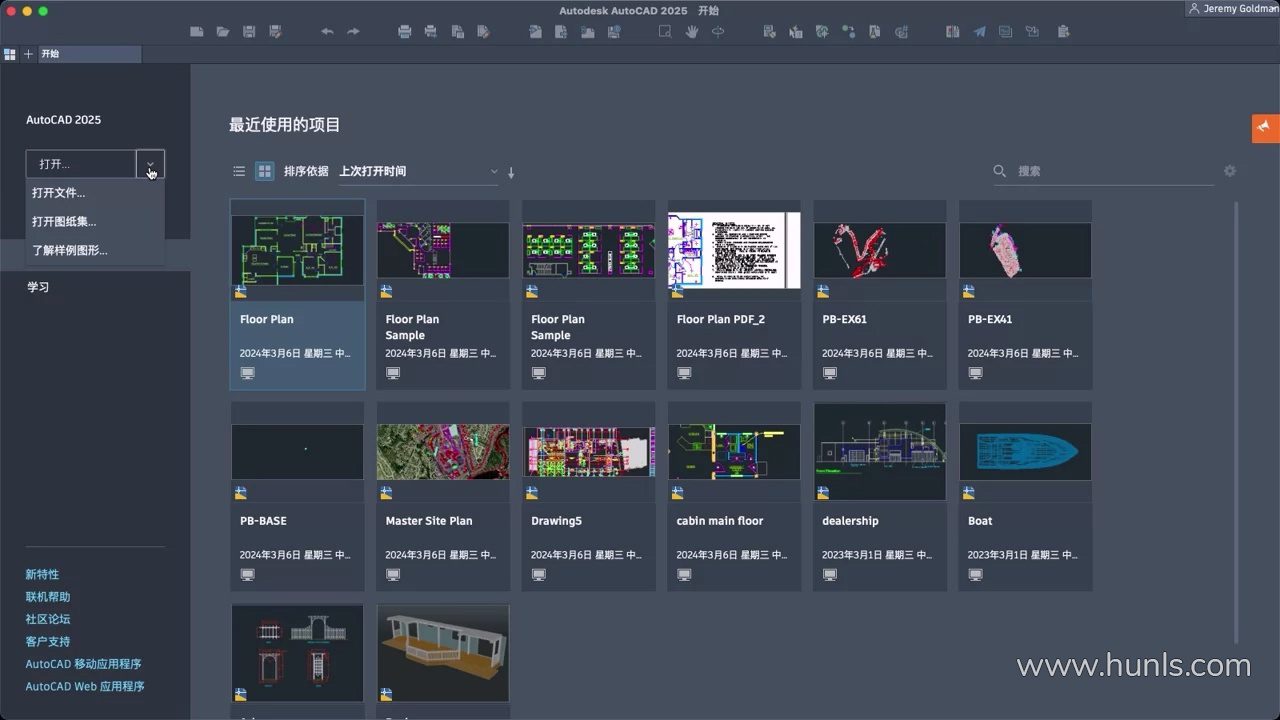Switch to grid view layout
The width and height of the screenshot is (1280, 720).
point(264,171)
